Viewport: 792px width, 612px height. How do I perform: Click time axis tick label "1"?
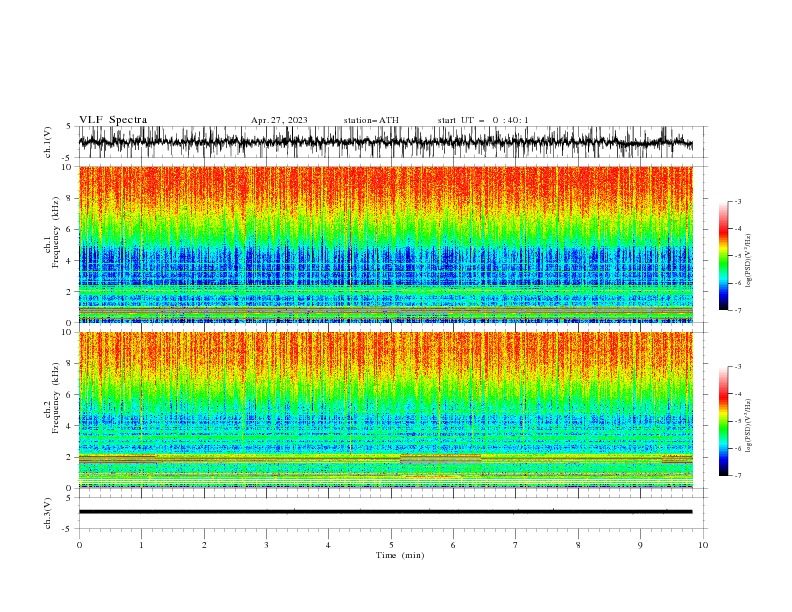click(x=141, y=545)
